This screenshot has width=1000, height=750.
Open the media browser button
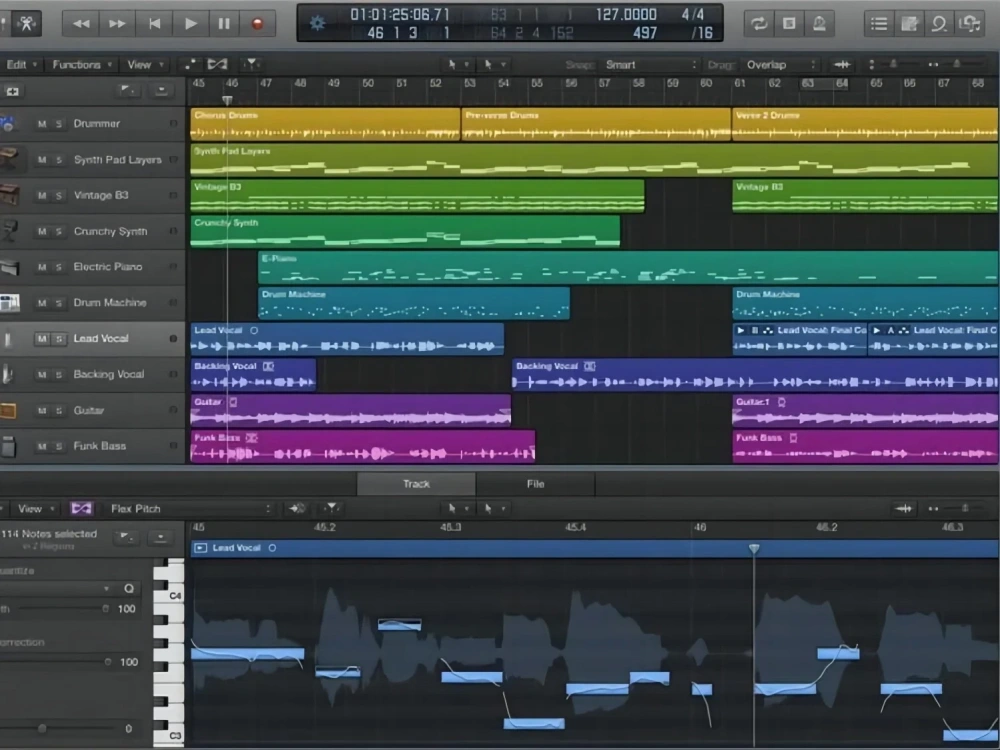[x=969, y=24]
